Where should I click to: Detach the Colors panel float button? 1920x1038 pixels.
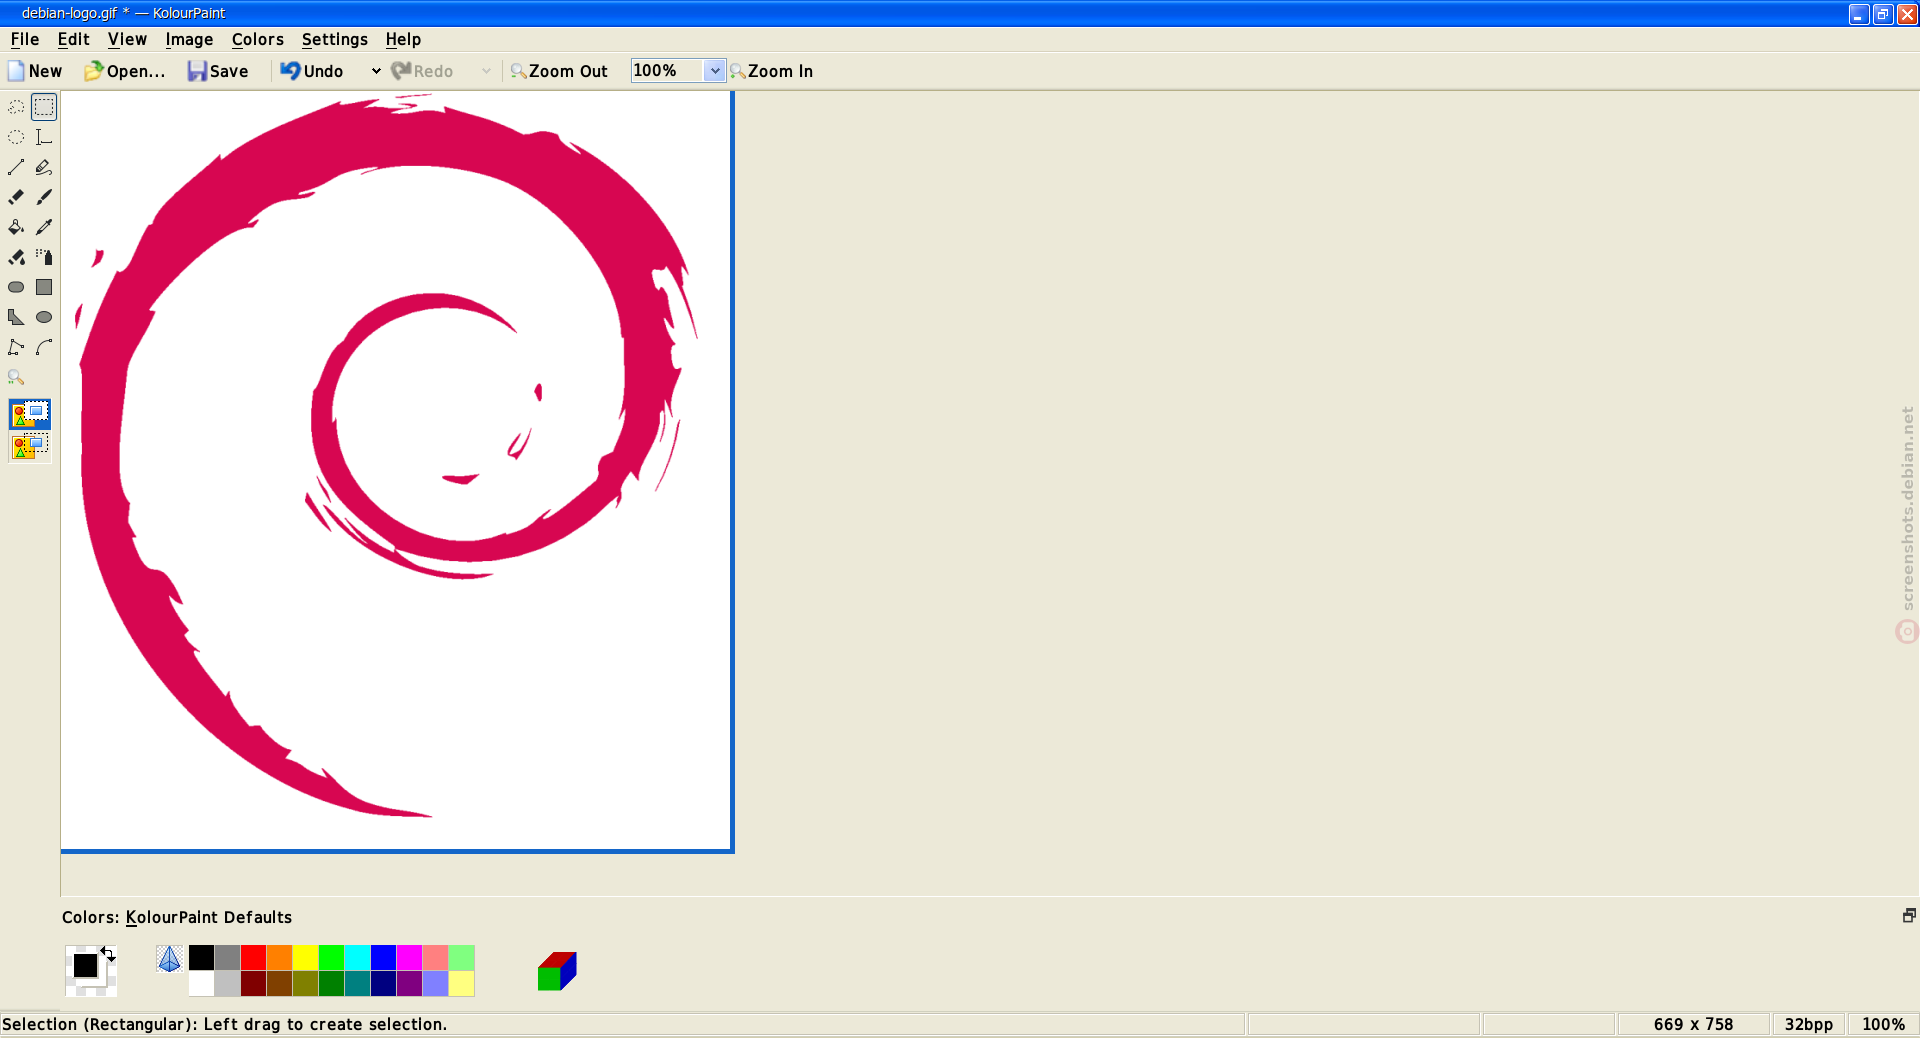point(1909,916)
